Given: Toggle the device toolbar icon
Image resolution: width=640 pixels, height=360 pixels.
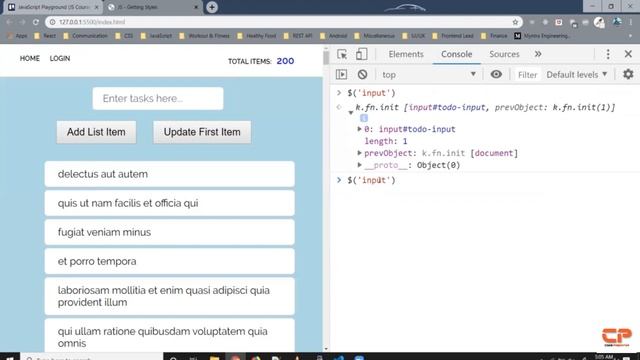Looking at the screenshot, I should point(361,54).
